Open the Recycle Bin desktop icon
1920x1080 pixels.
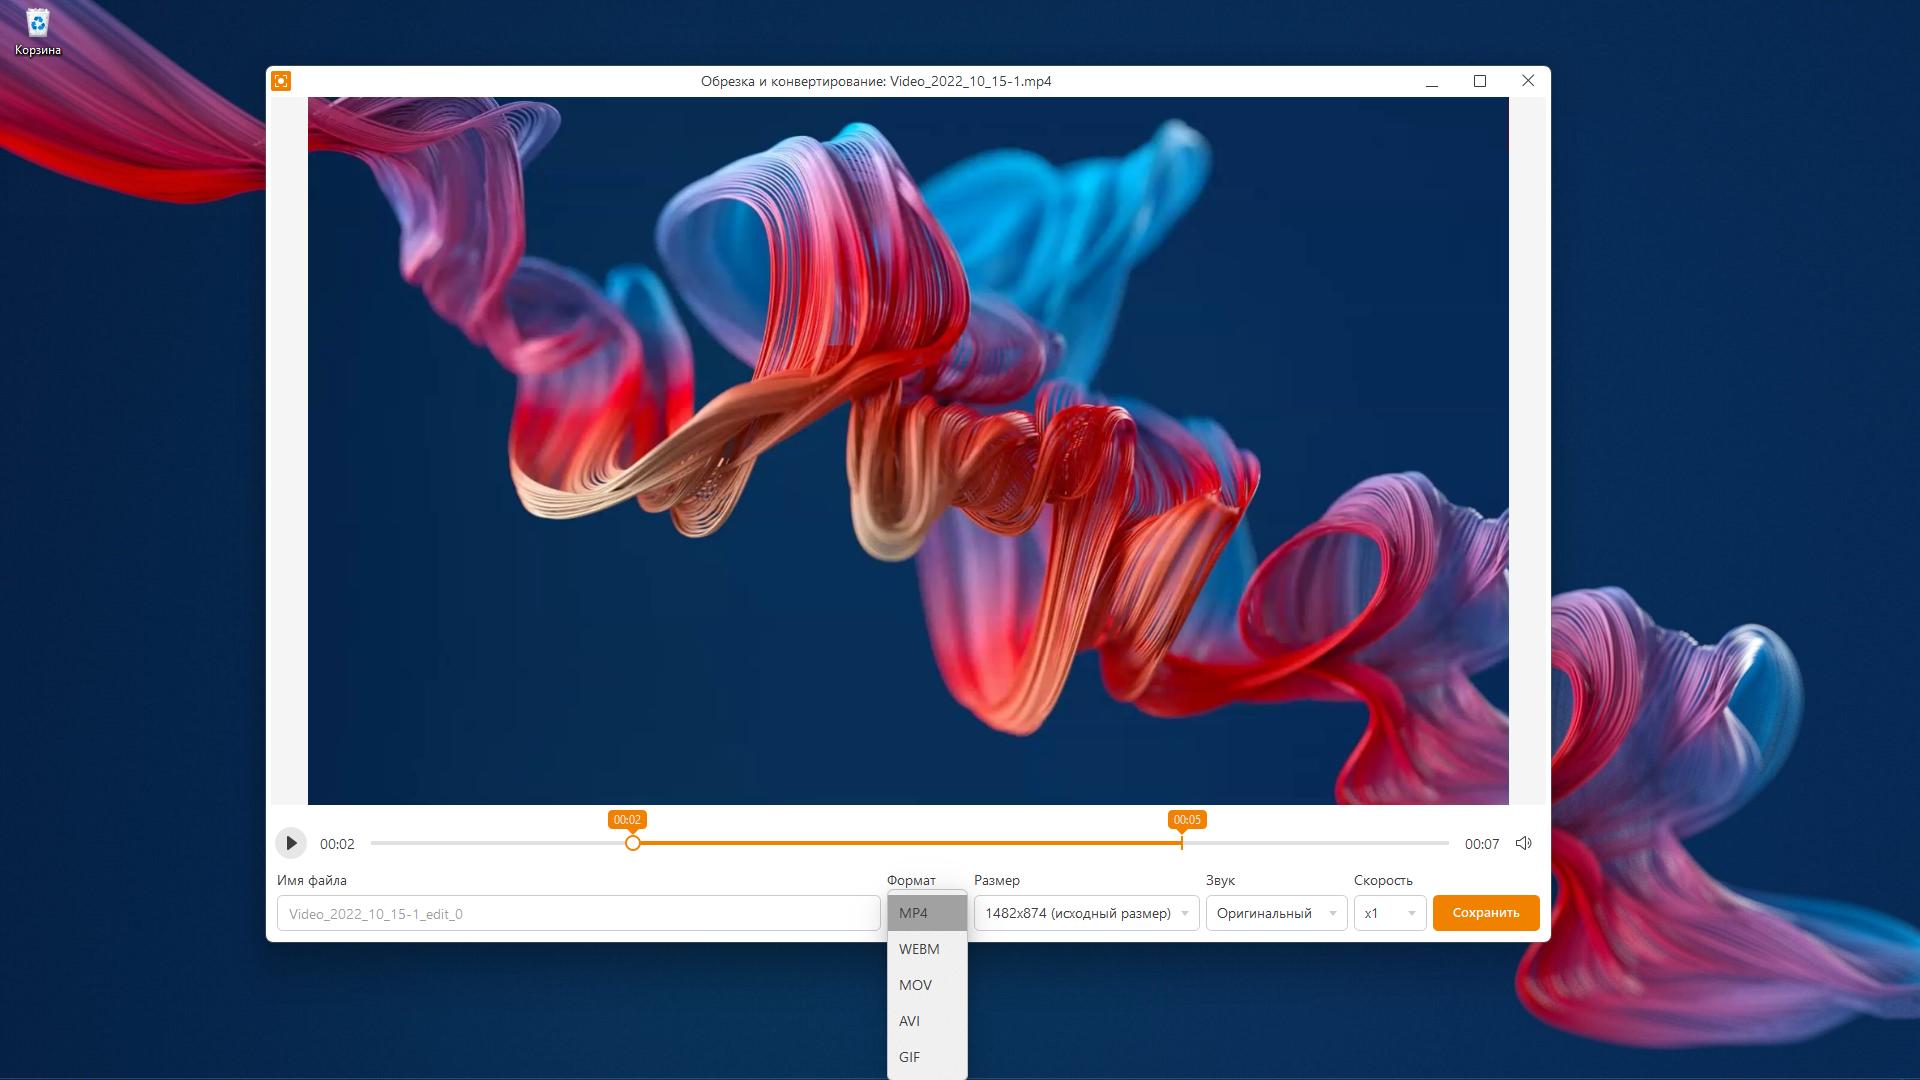(x=38, y=31)
